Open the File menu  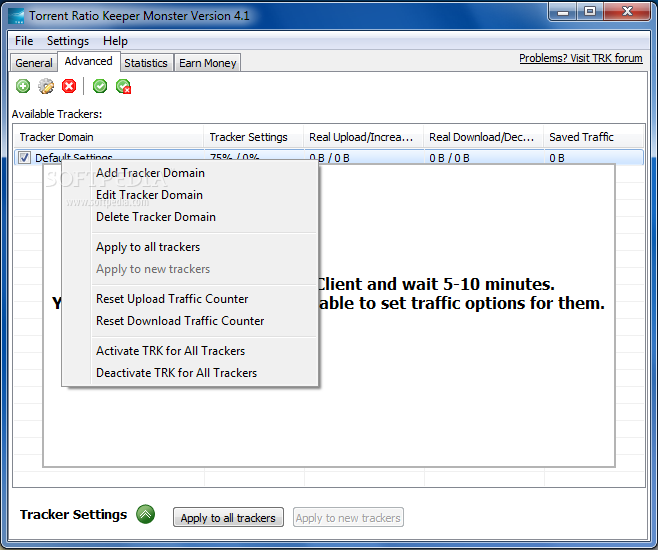pyautogui.click(x=24, y=41)
